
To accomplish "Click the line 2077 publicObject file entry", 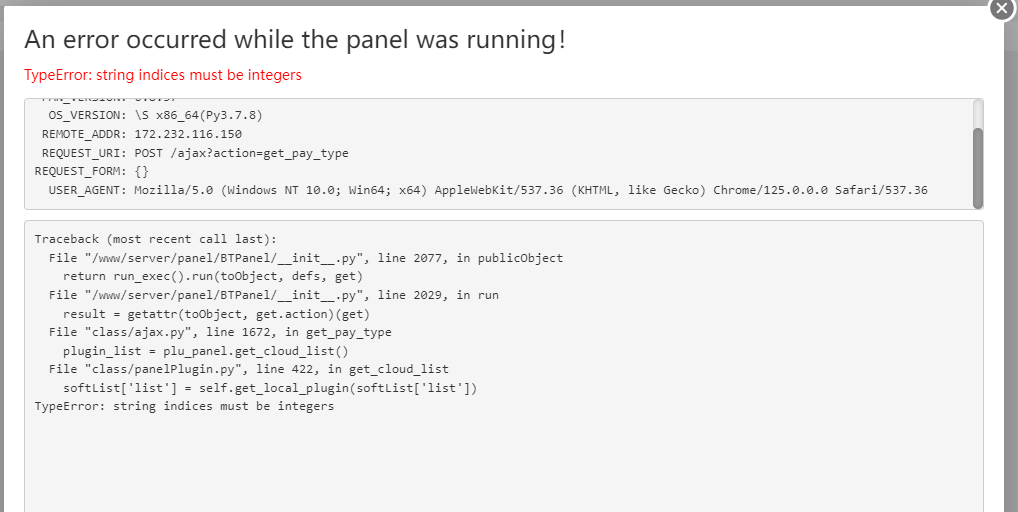I will click(x=306, y=258).
